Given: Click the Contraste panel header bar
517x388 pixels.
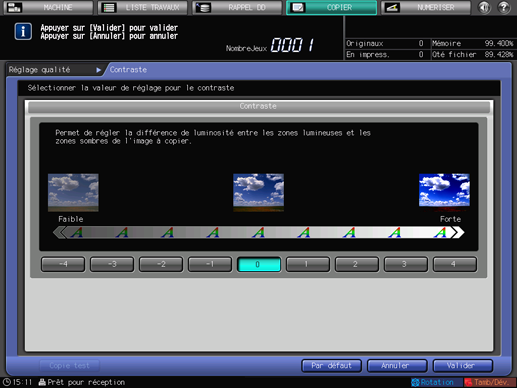Looking at the screenshot, I should [259, 106].
